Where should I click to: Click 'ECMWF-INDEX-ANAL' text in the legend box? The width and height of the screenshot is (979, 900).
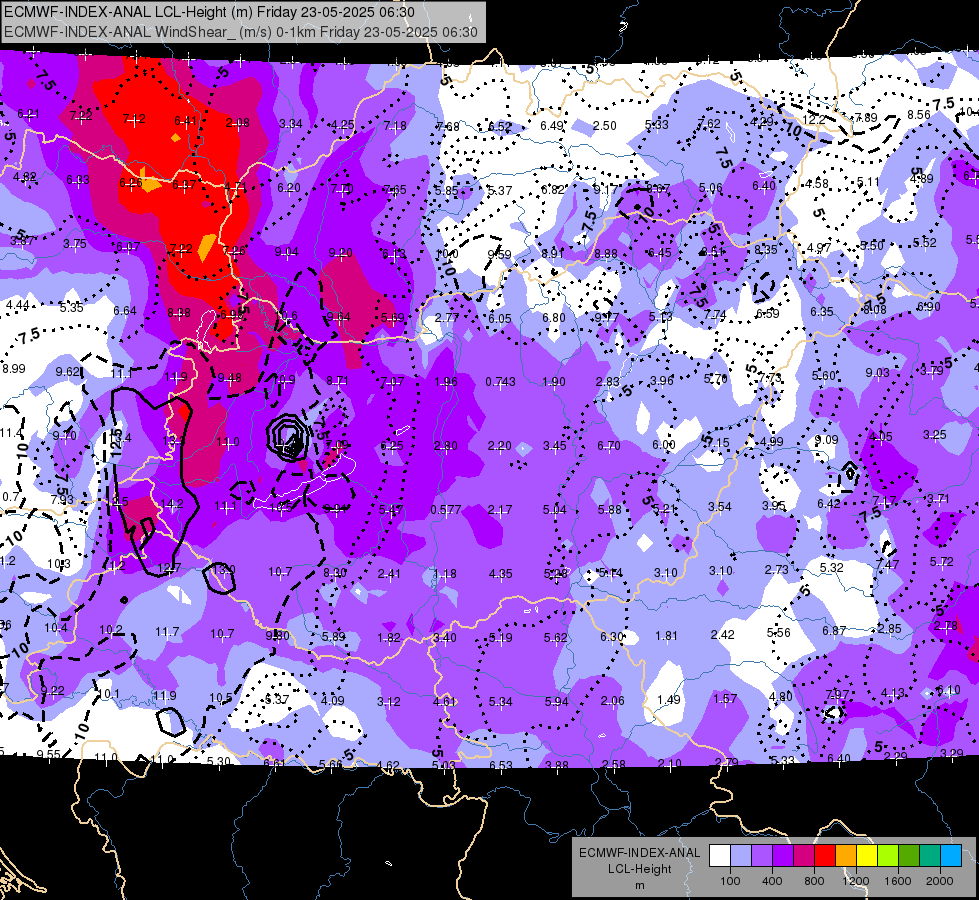coord(639,853)
